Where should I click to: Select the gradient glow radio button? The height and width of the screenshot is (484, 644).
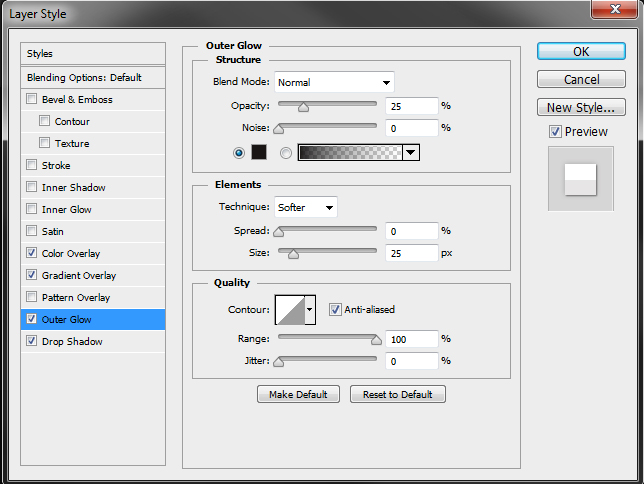point(286,152)
